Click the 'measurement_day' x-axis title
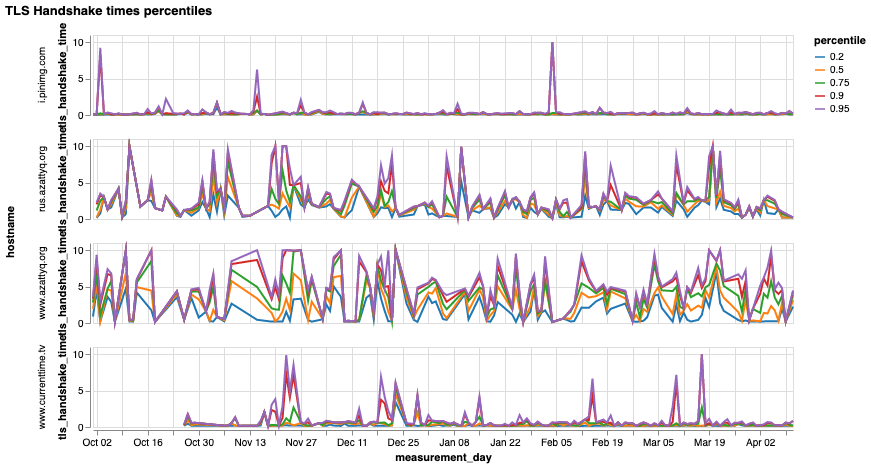The image size is (871, 467). pos(440,456)
